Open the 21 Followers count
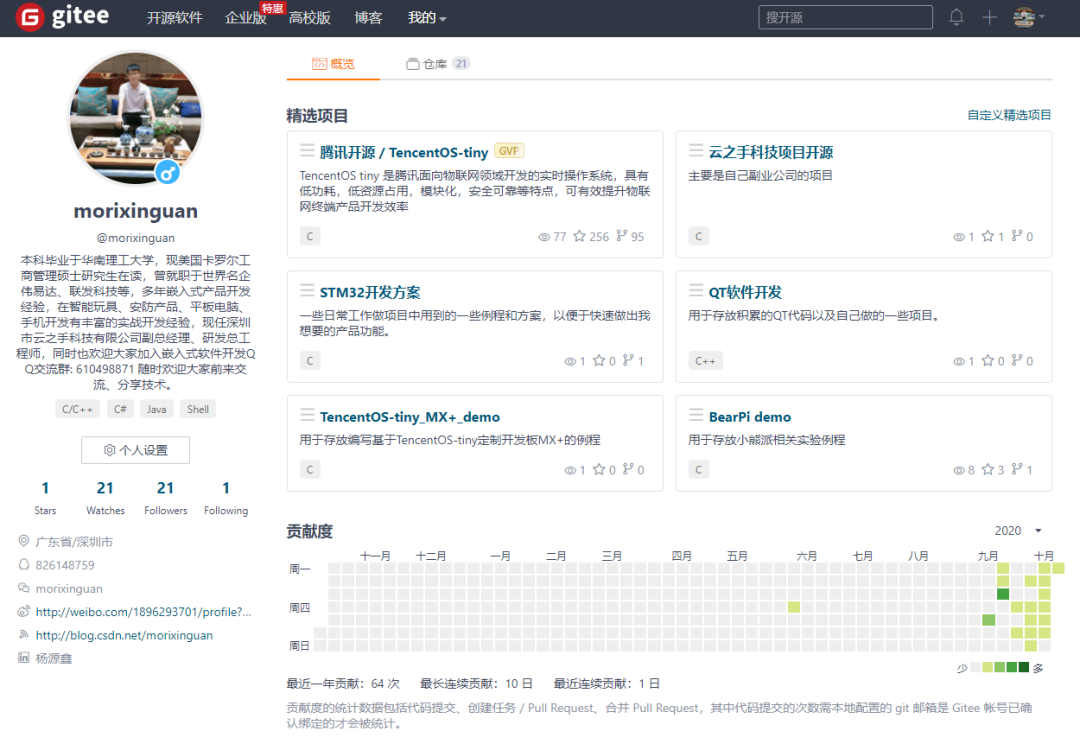1080x744 pixels. click(x=165, y=497)
